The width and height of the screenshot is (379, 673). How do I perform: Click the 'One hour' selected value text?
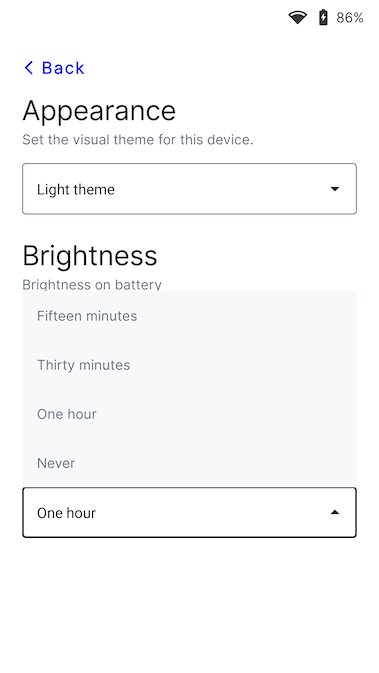pyautogui.click(x=66, y=513)
